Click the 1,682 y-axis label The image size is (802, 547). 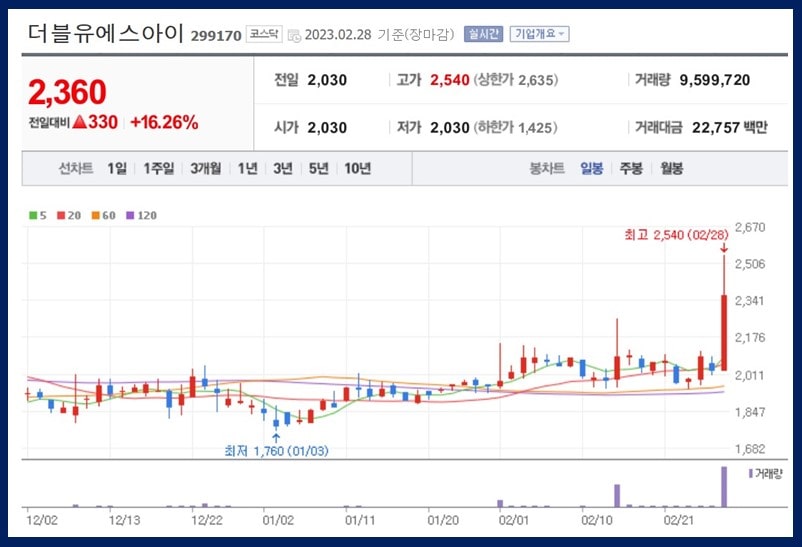(750, 449)
